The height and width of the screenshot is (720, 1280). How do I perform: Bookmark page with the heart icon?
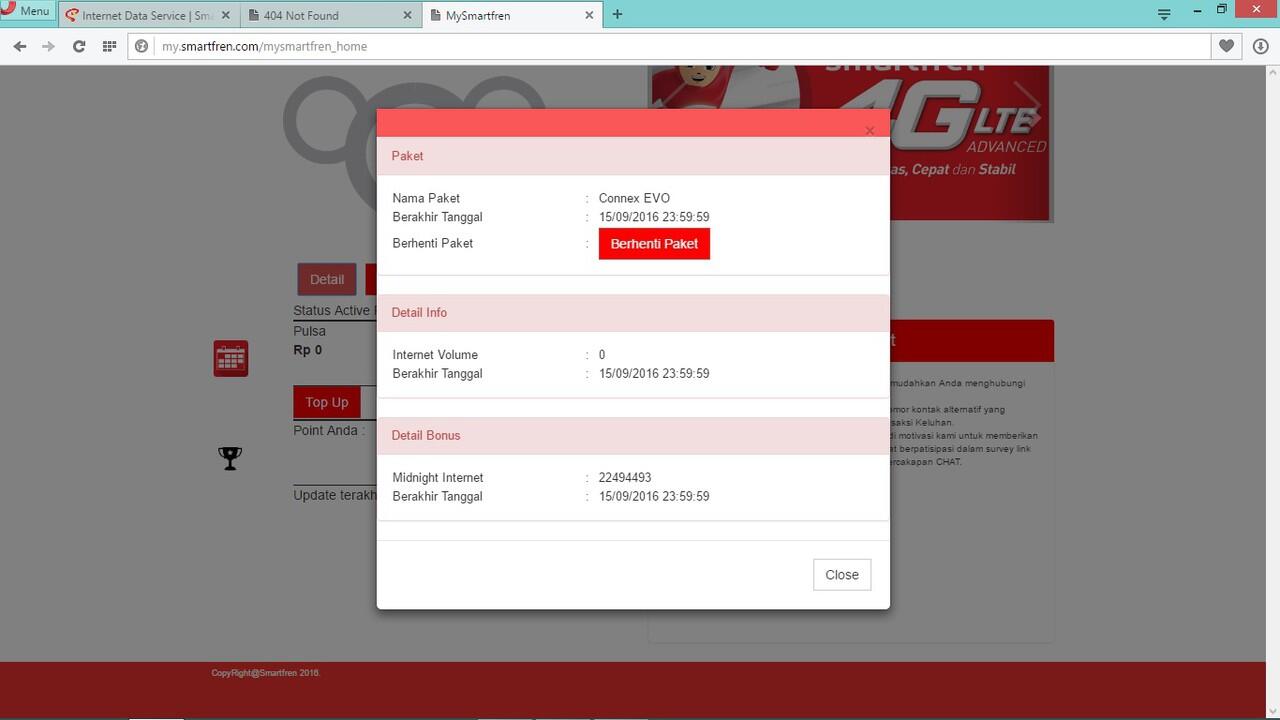tap(1227, 46)
